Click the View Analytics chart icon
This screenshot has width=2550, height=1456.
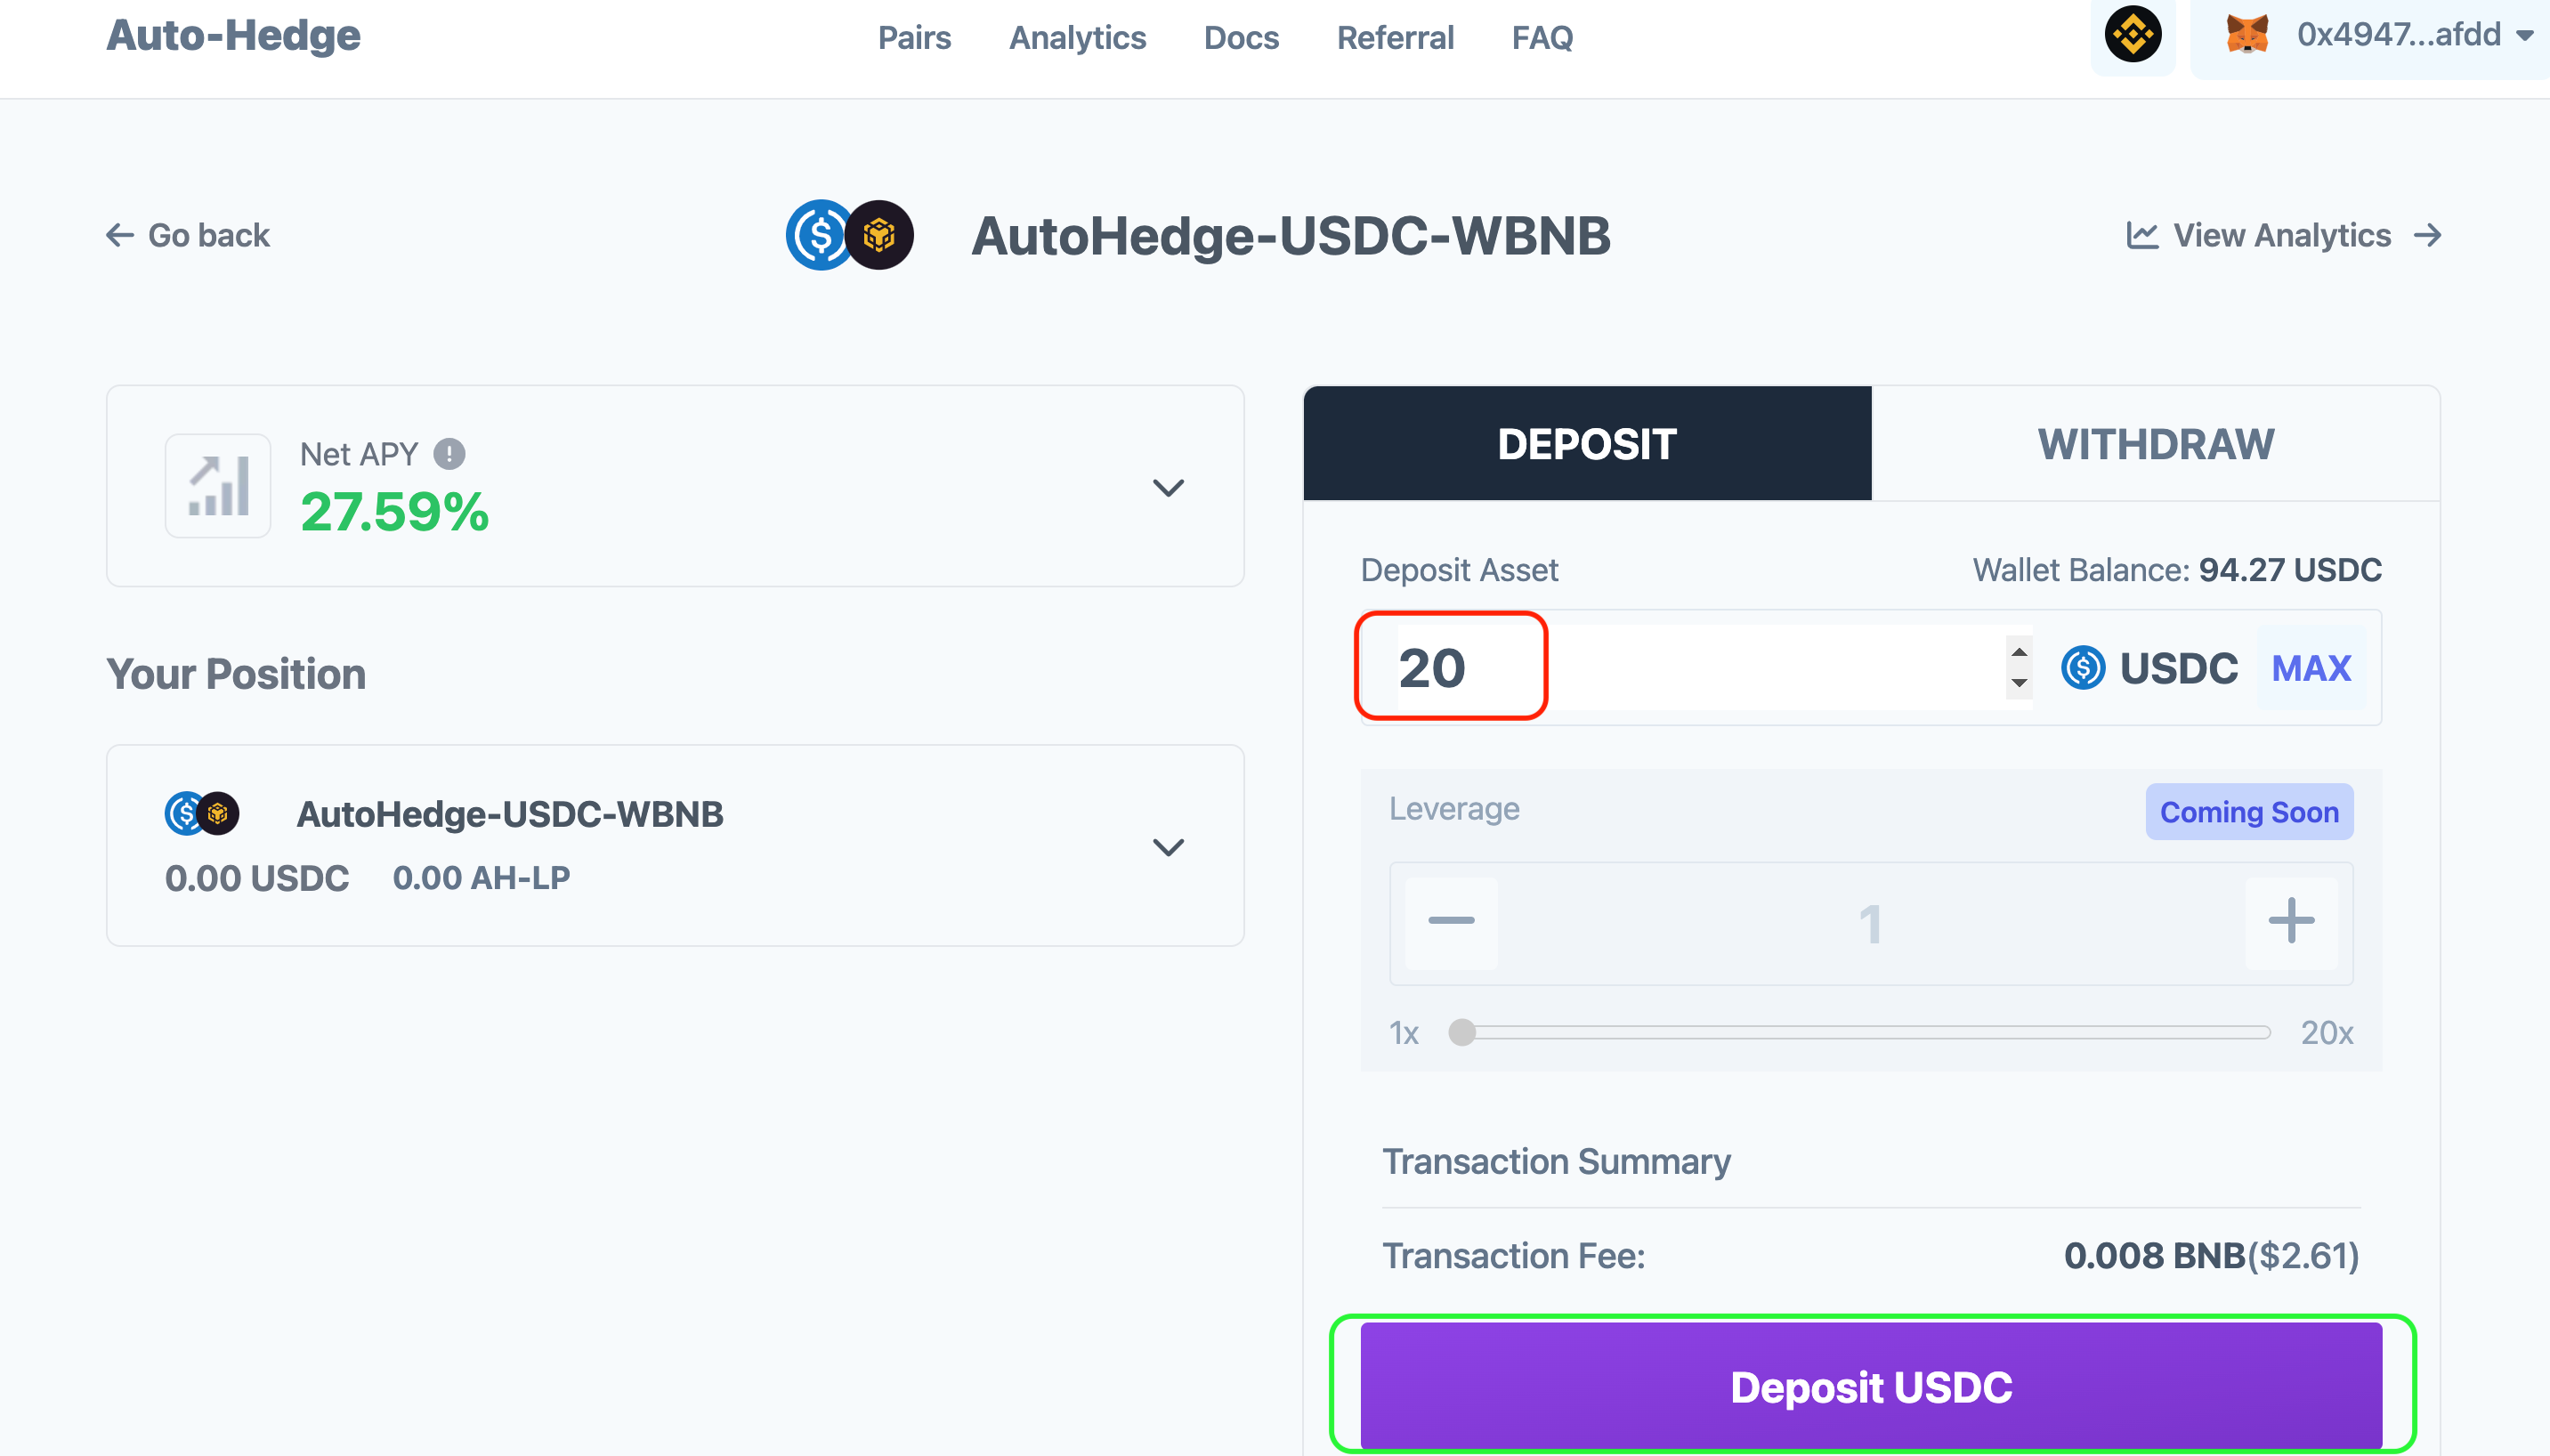pyautogui.click(x=2142, y=235)
